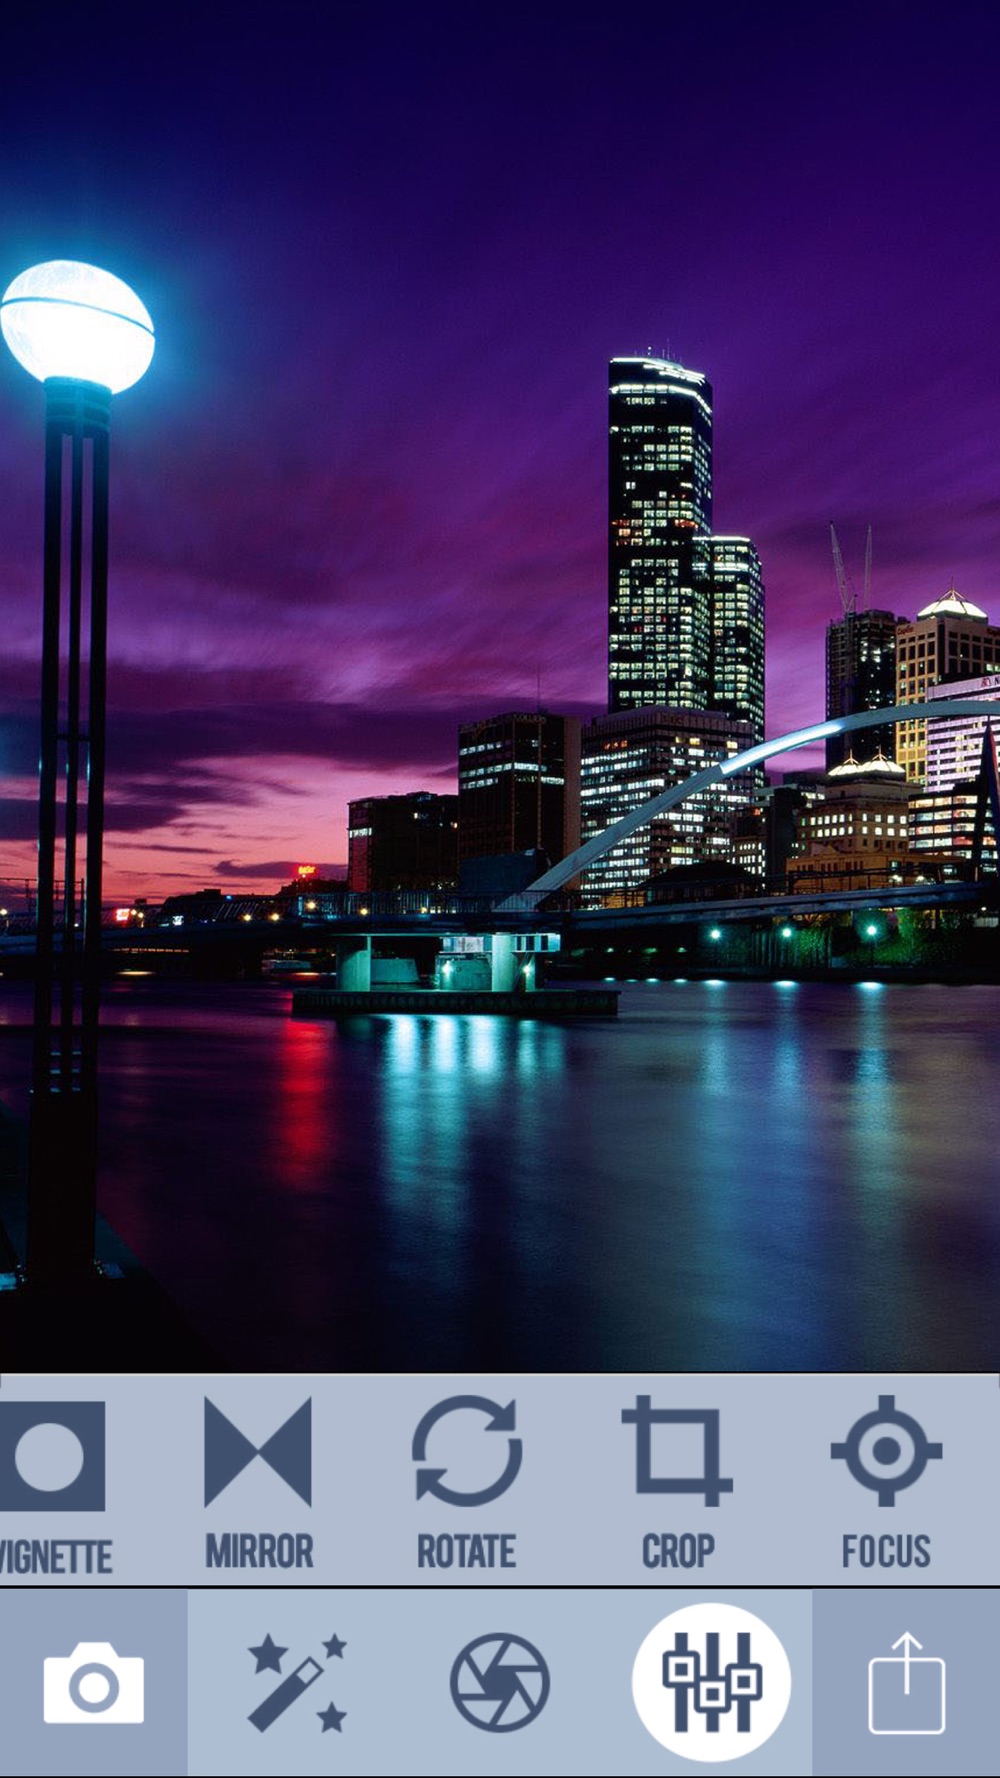Open the magic wand effects tab

(297, 1683)
